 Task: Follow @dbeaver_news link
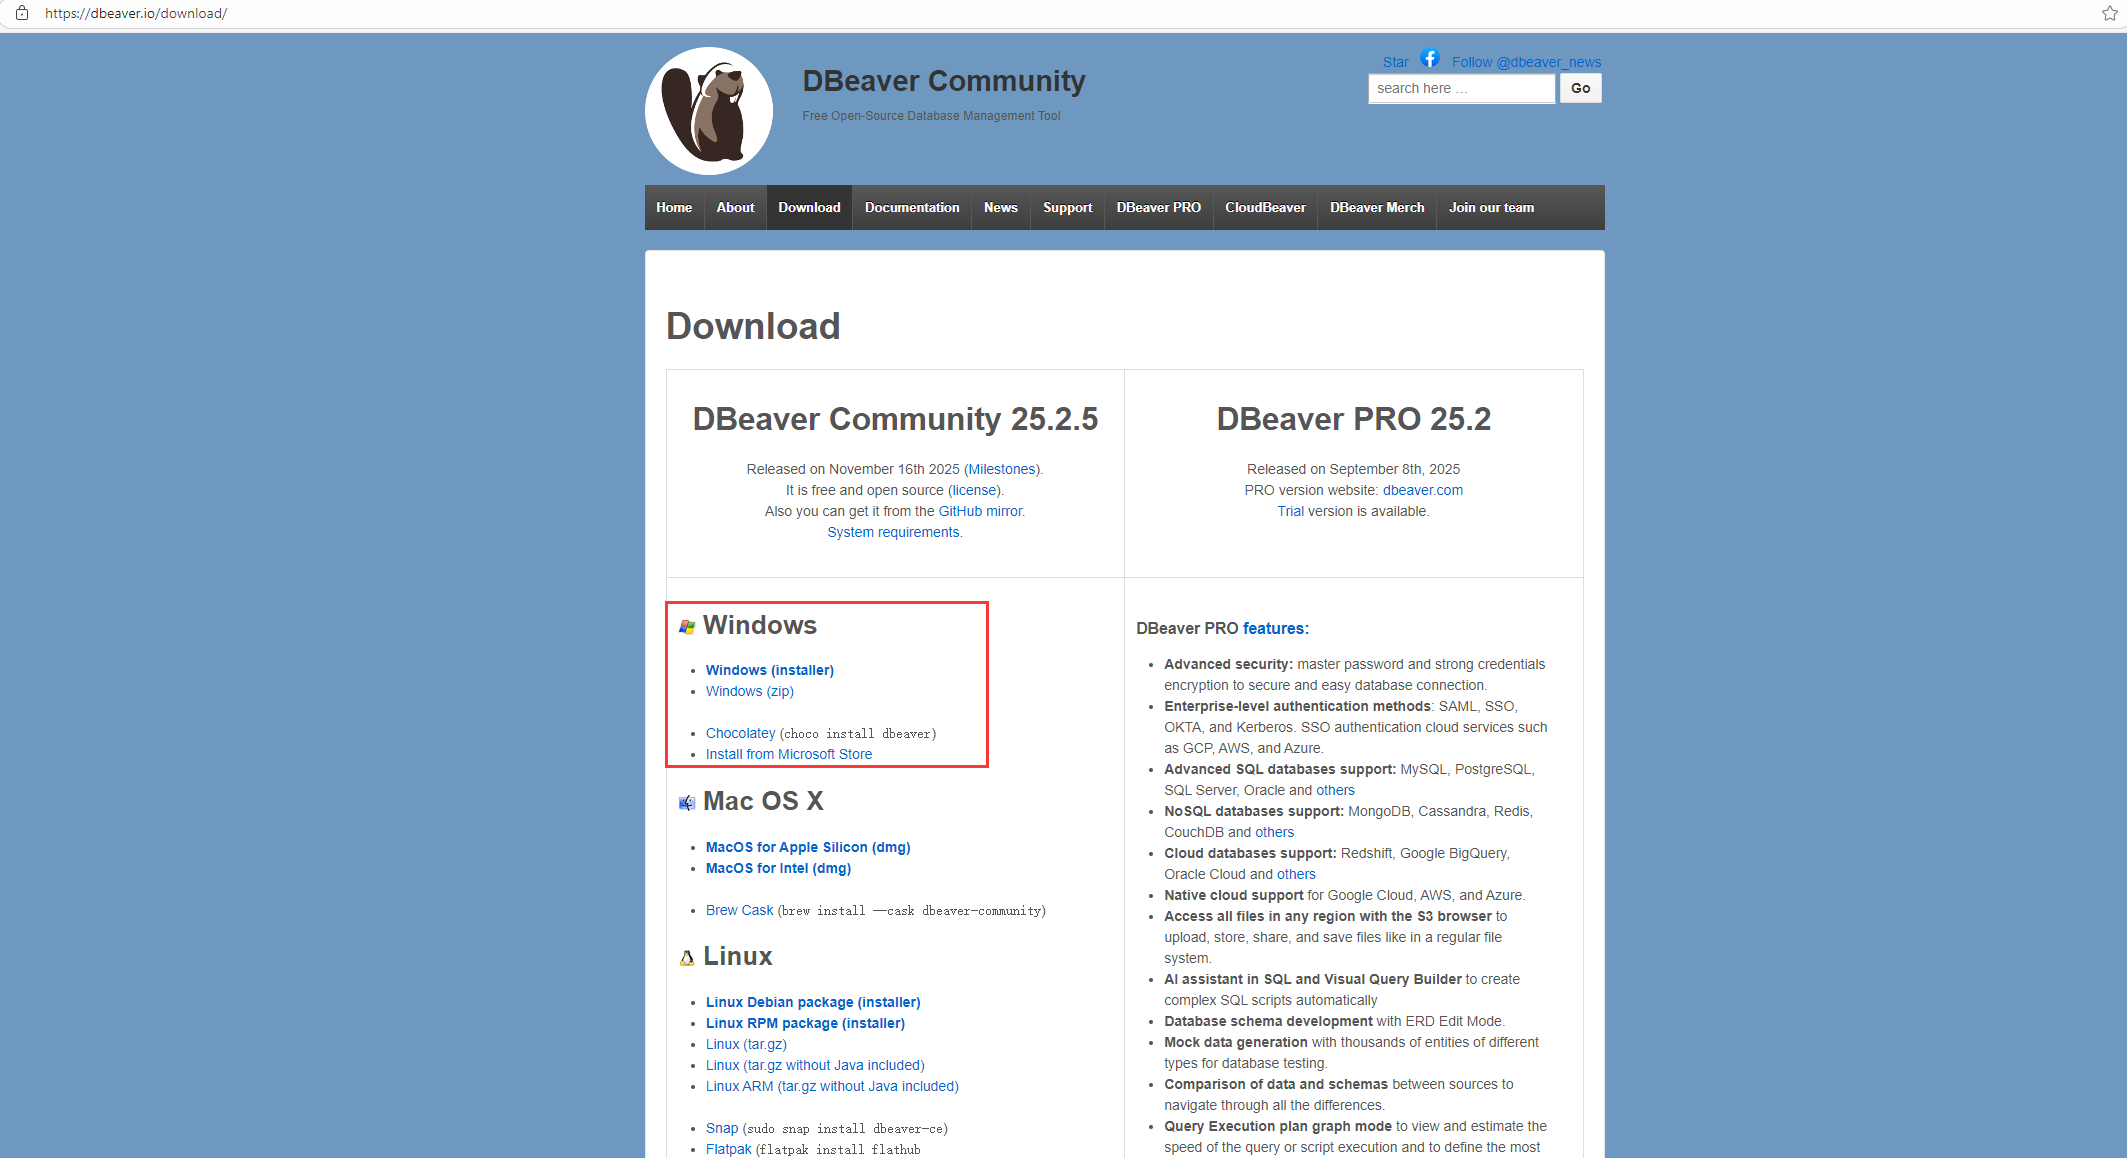tap(1526, 62)
